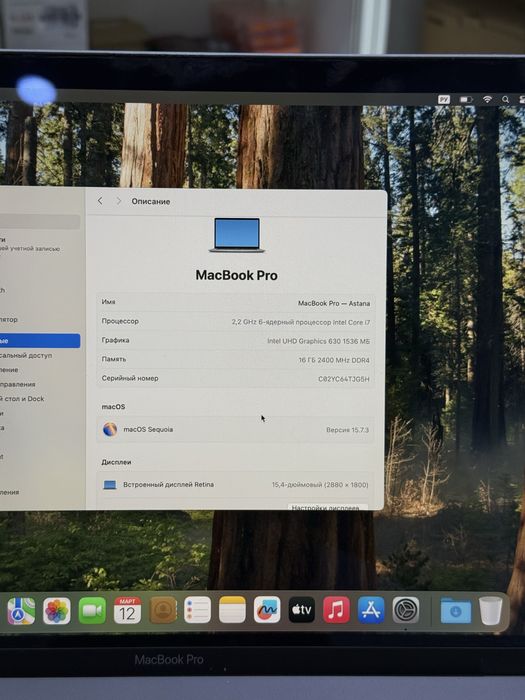Screen dimensions: 525x700
Task: Open Maps from the Dock
Action: coord(21,611)
